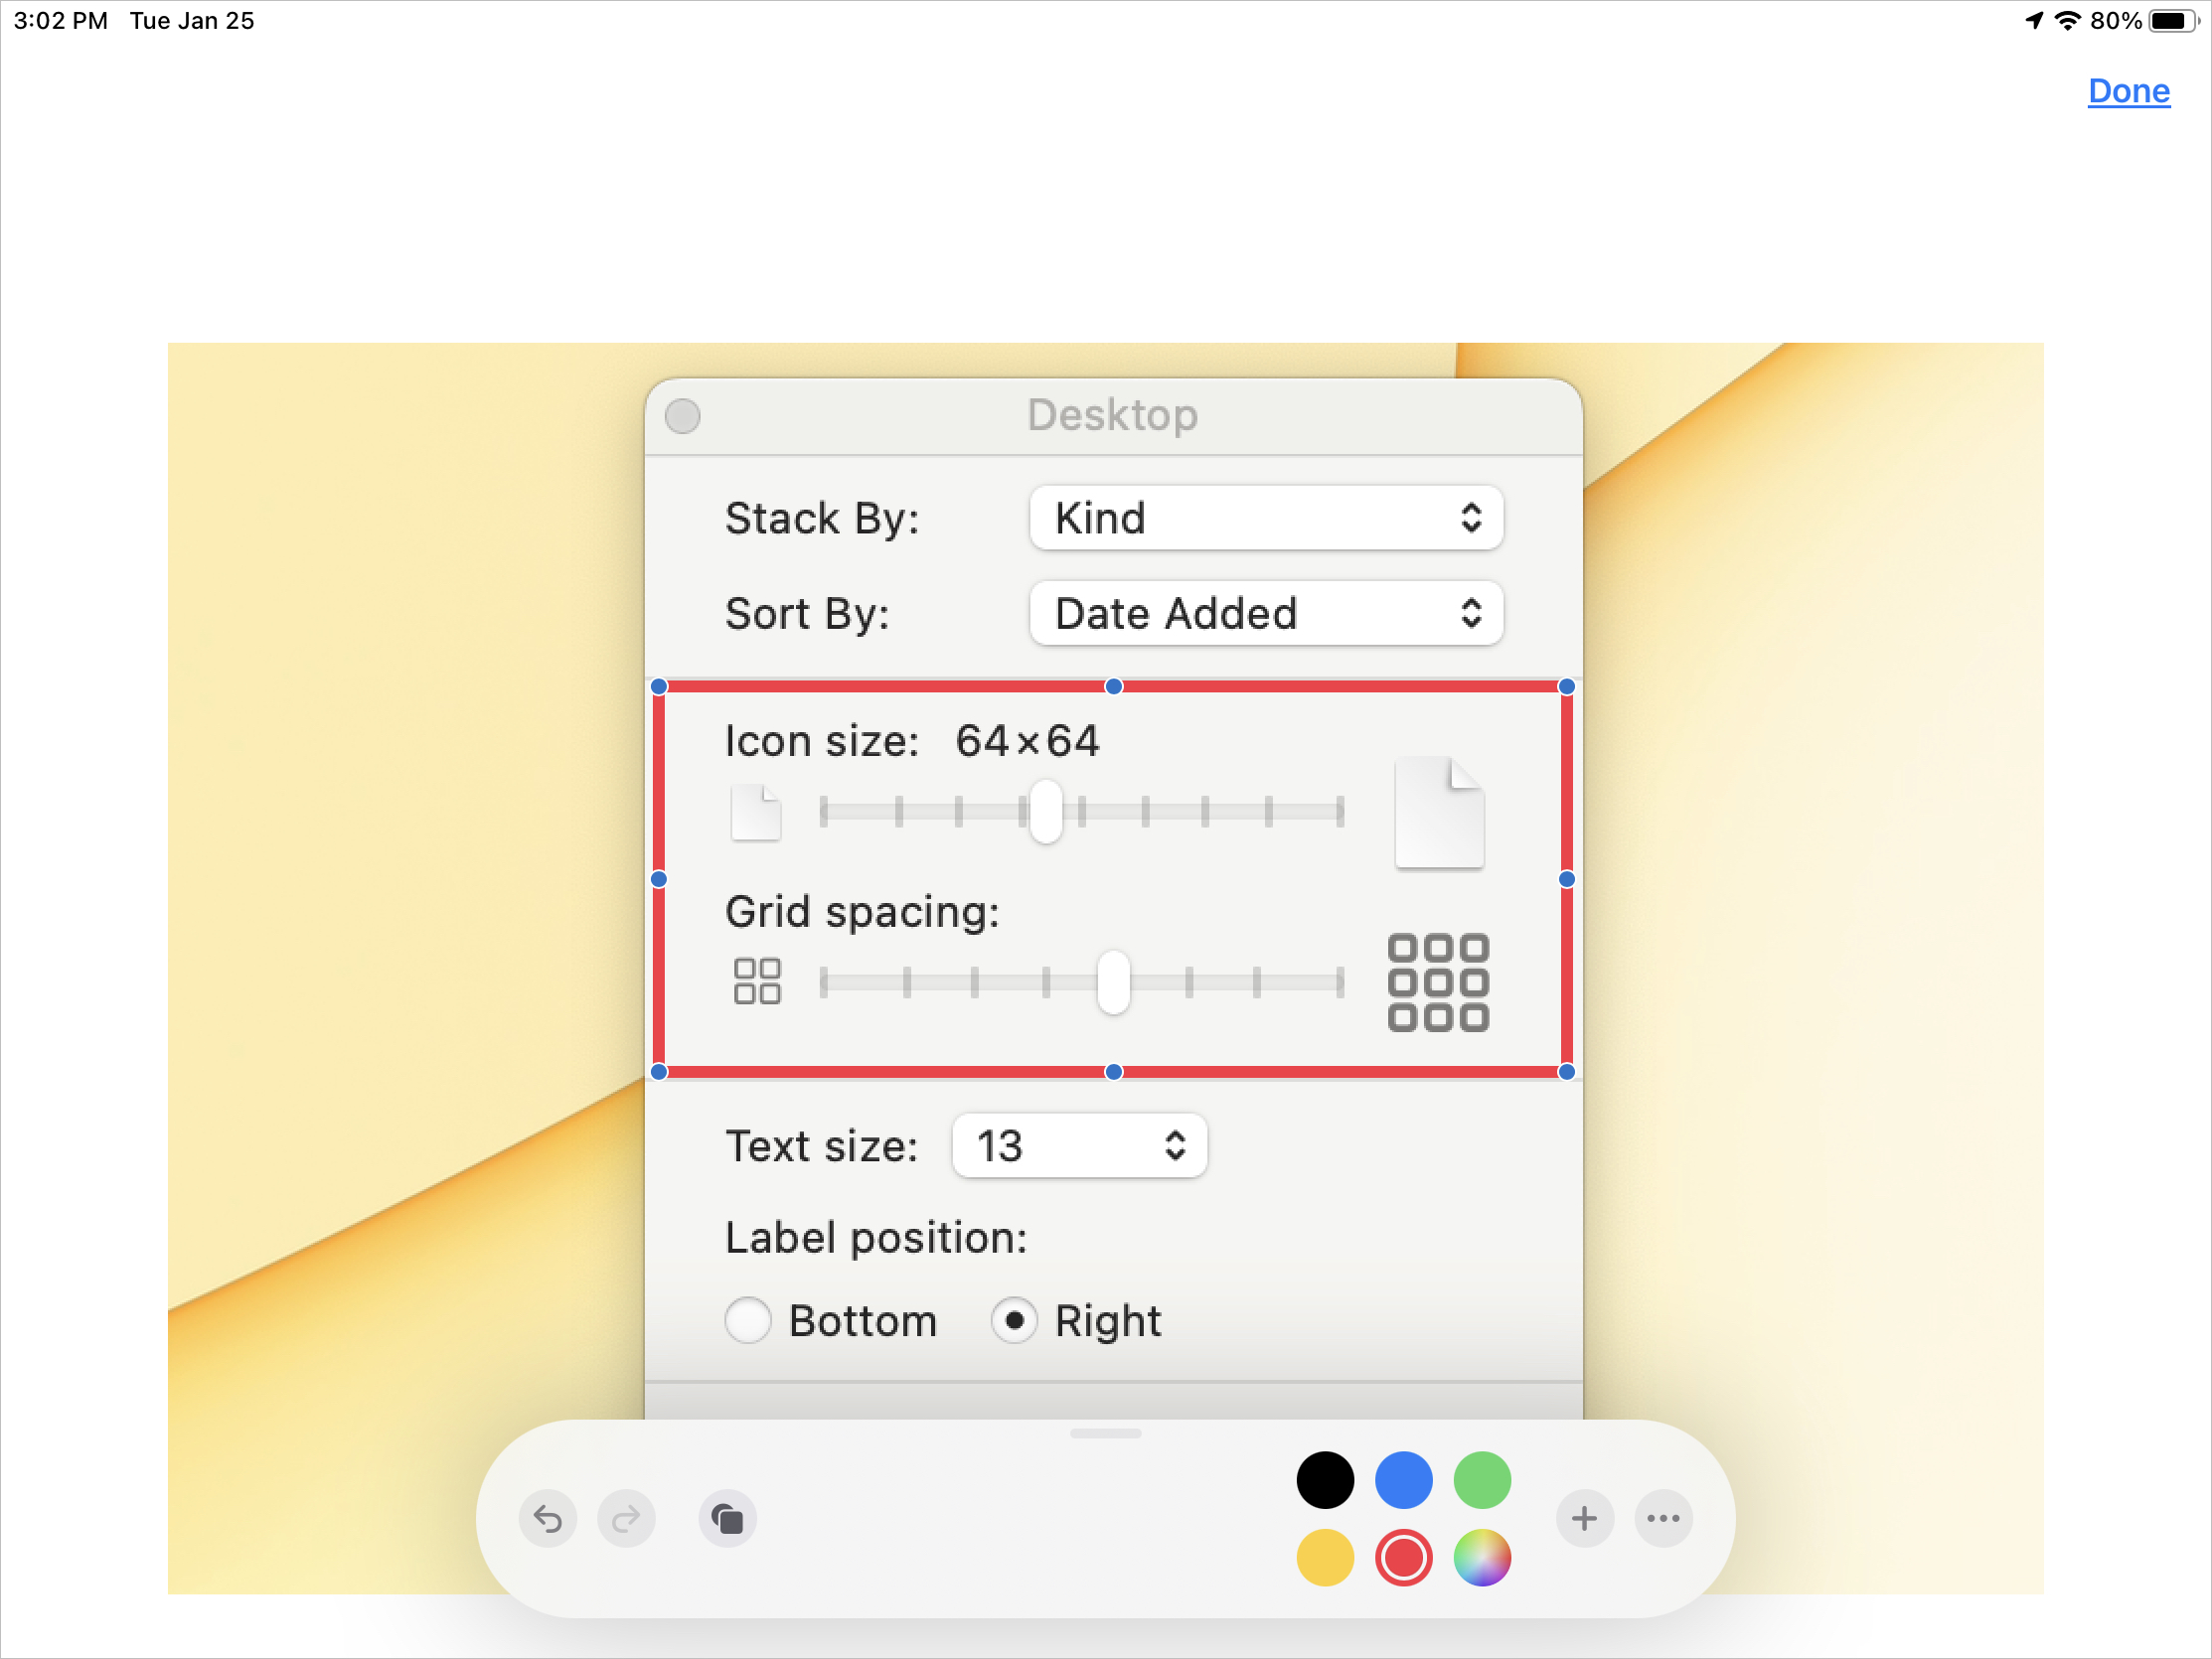Image resolution: width=2212 pixels, height=1659 pixels.
Task: Click the add element plus button
Action: tap(1585, 1516)
